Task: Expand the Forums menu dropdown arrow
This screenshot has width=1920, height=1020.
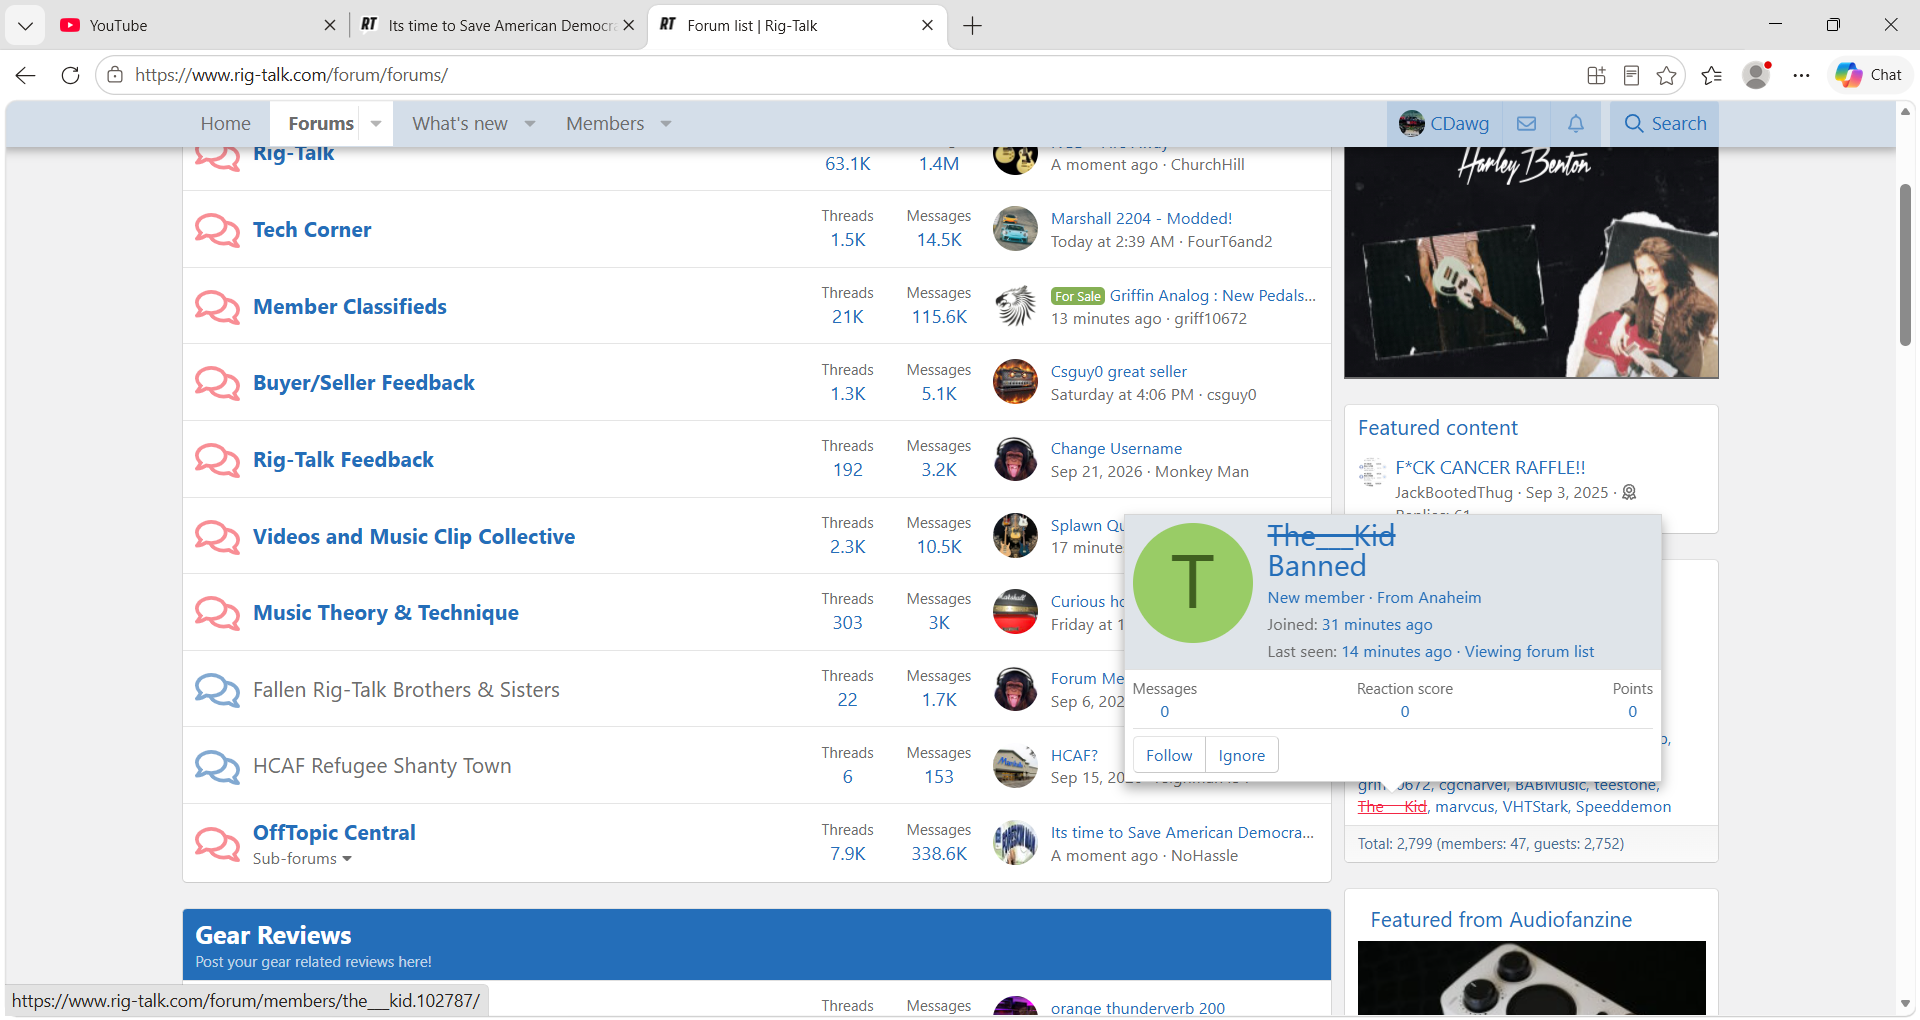Action: 376,124
